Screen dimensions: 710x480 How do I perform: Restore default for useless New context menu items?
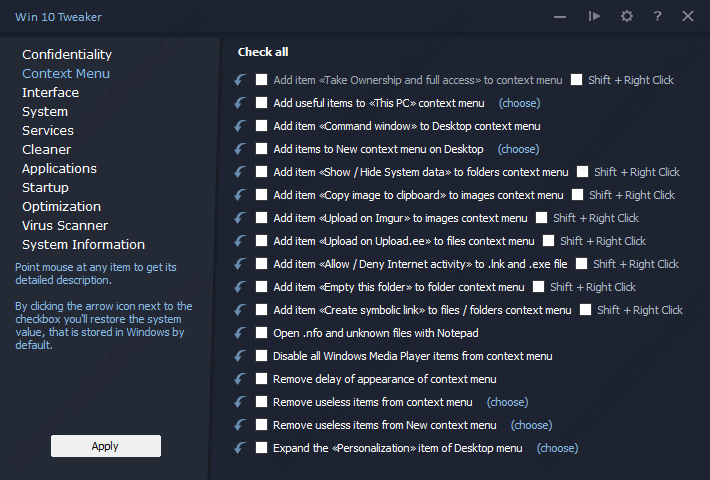240,425
